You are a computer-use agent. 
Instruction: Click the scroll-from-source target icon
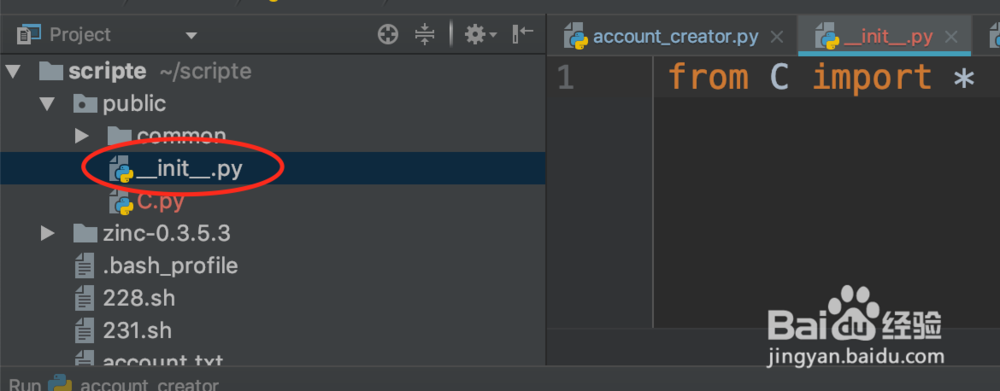(388, 34)
